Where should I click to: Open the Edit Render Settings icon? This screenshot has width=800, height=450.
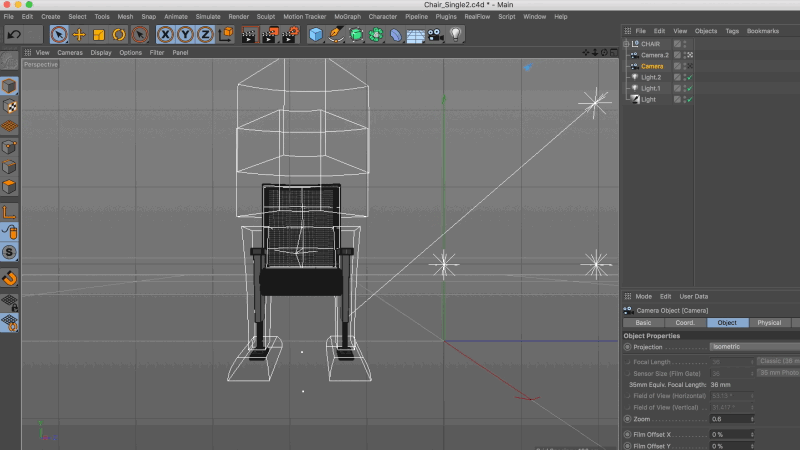point(291,34)
